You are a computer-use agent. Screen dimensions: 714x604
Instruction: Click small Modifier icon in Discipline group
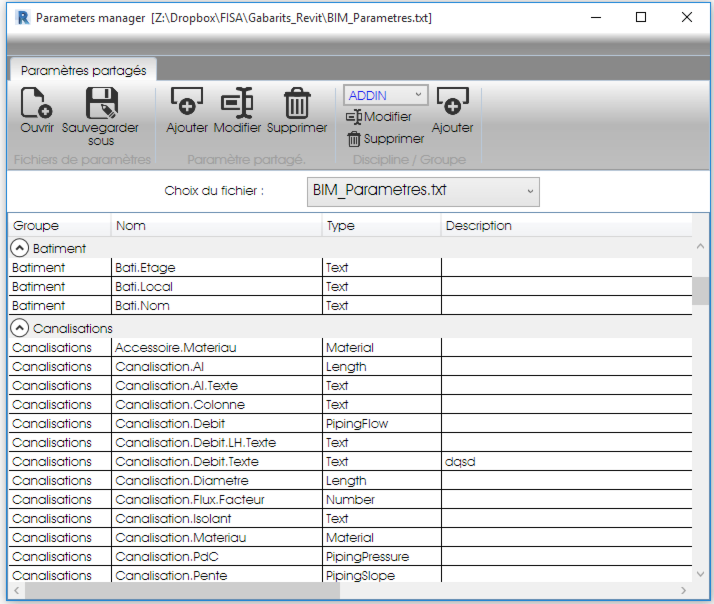coord(354,117)
